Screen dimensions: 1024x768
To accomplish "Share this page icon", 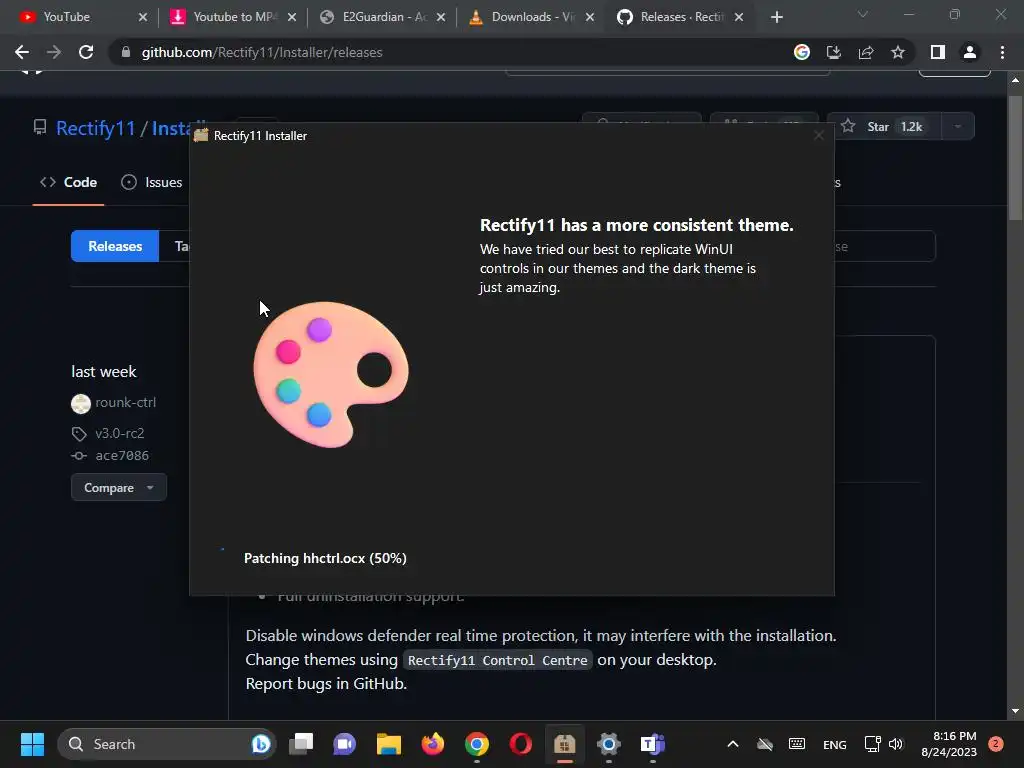I will (866, 52).
